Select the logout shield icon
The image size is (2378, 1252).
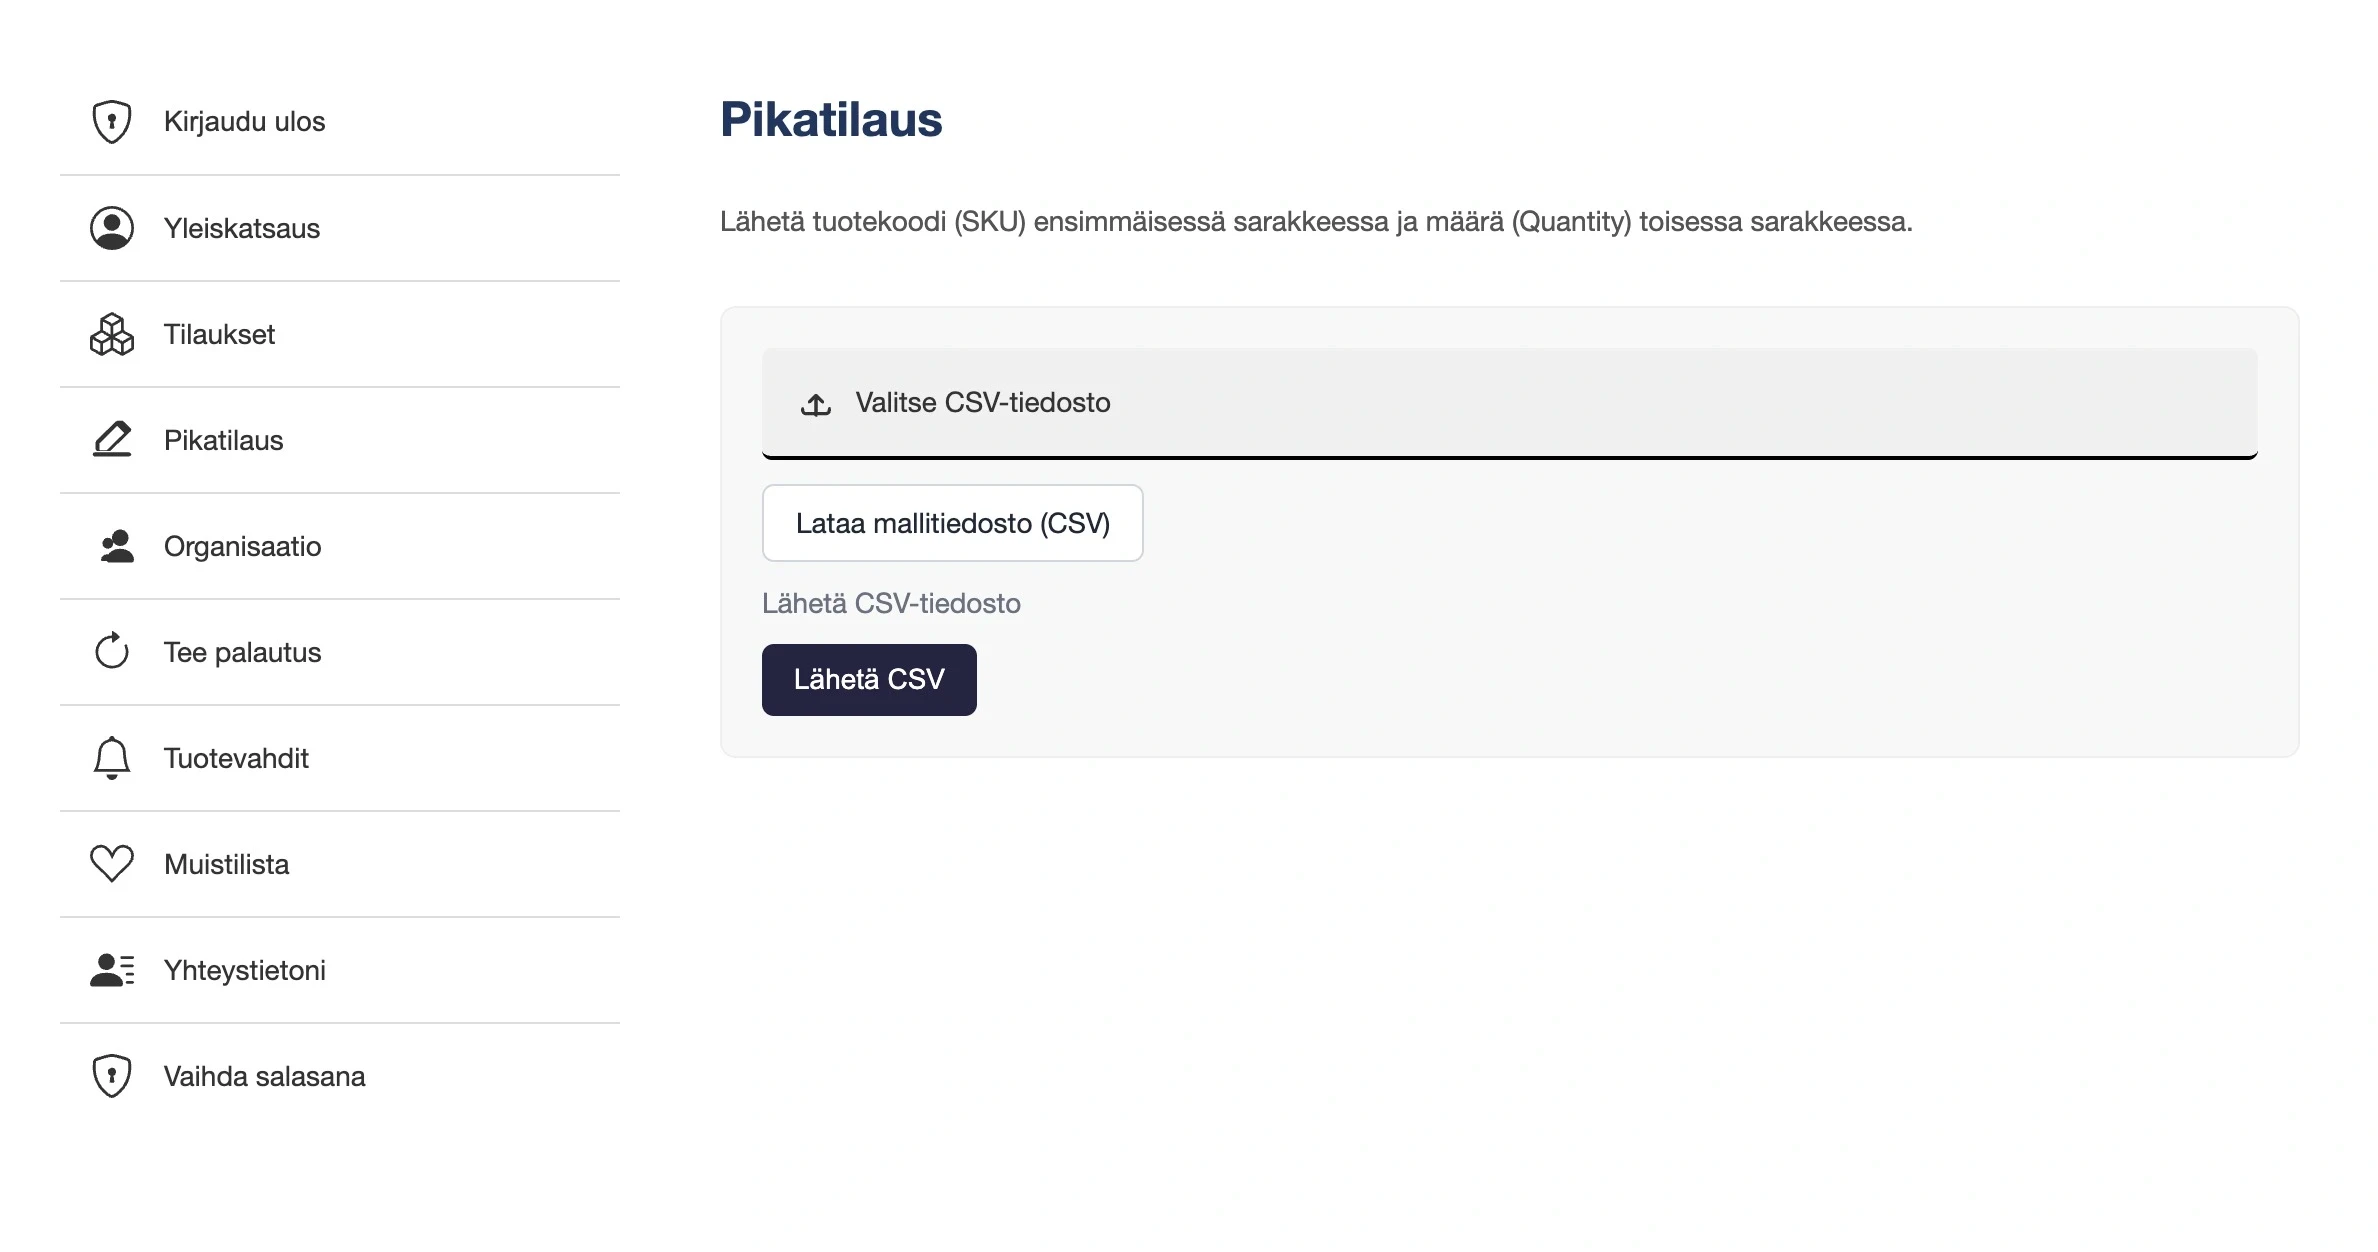click(111, 120)
